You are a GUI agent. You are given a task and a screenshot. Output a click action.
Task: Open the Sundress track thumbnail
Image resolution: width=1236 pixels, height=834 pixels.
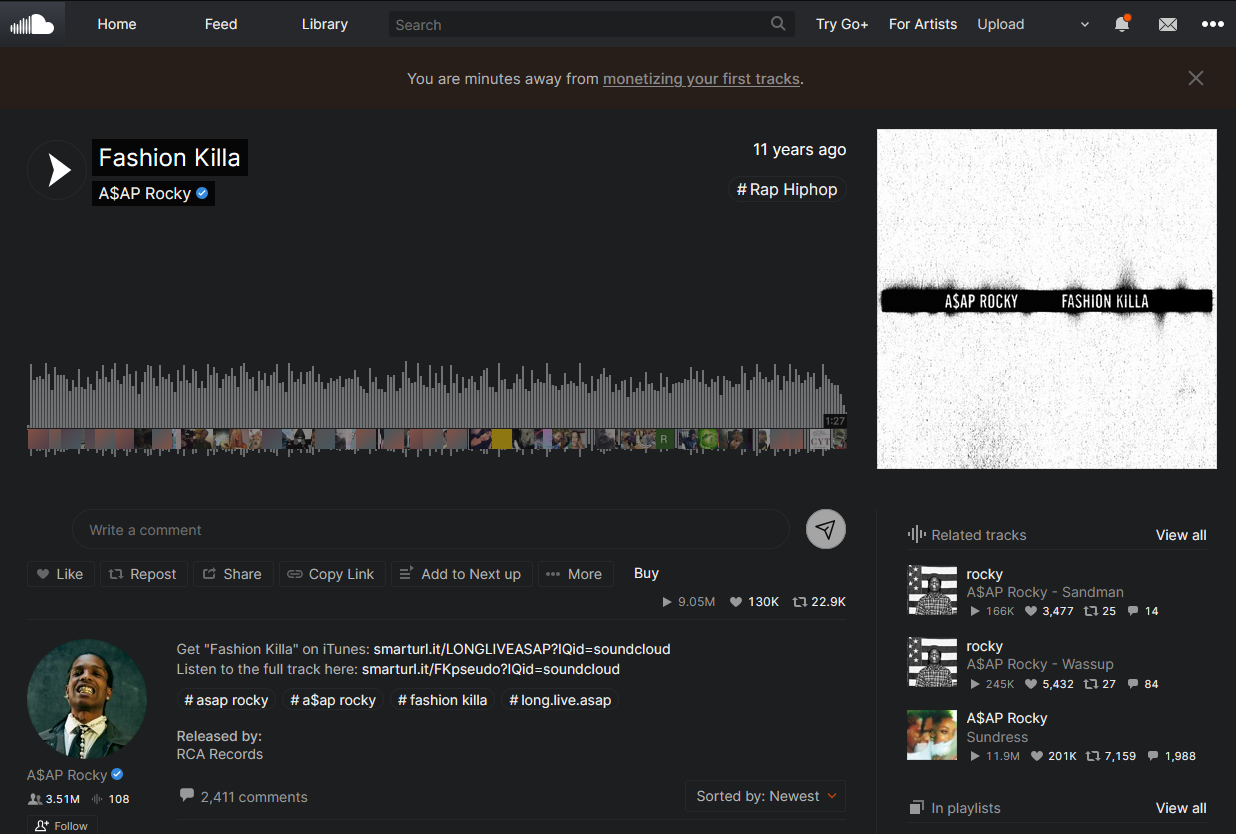coord(932,735)
